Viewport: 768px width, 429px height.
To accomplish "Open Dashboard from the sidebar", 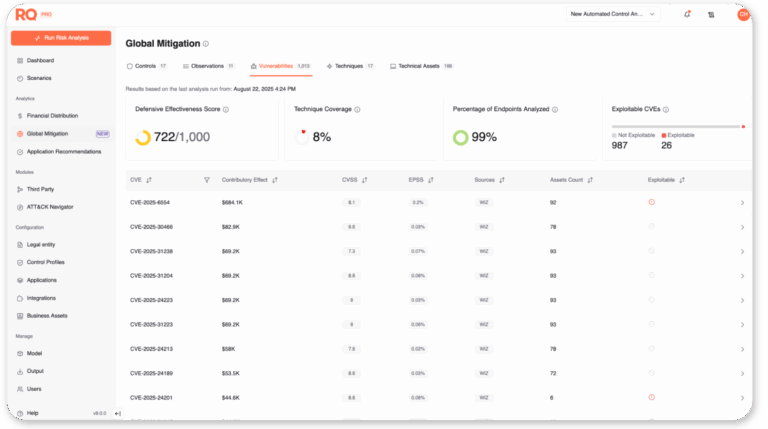I will [40, 60].
